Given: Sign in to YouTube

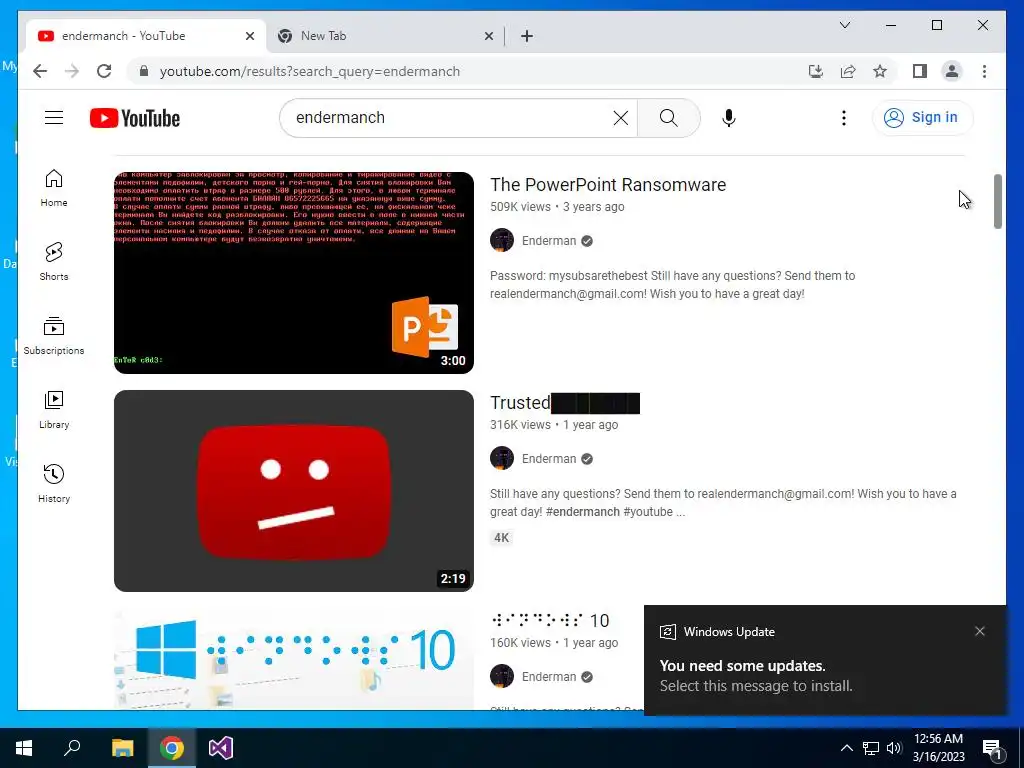Looking at the screenshot, I should point(922,118).
